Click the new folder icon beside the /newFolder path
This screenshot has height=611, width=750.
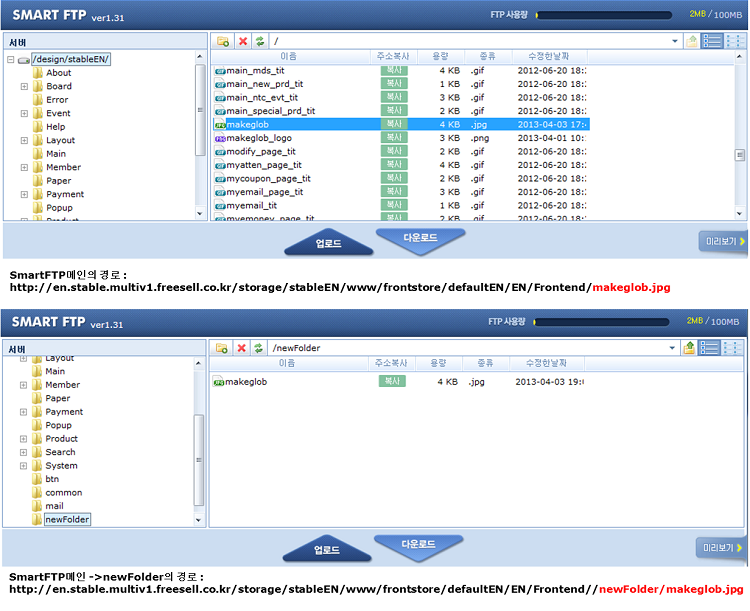tap(223, 347)
